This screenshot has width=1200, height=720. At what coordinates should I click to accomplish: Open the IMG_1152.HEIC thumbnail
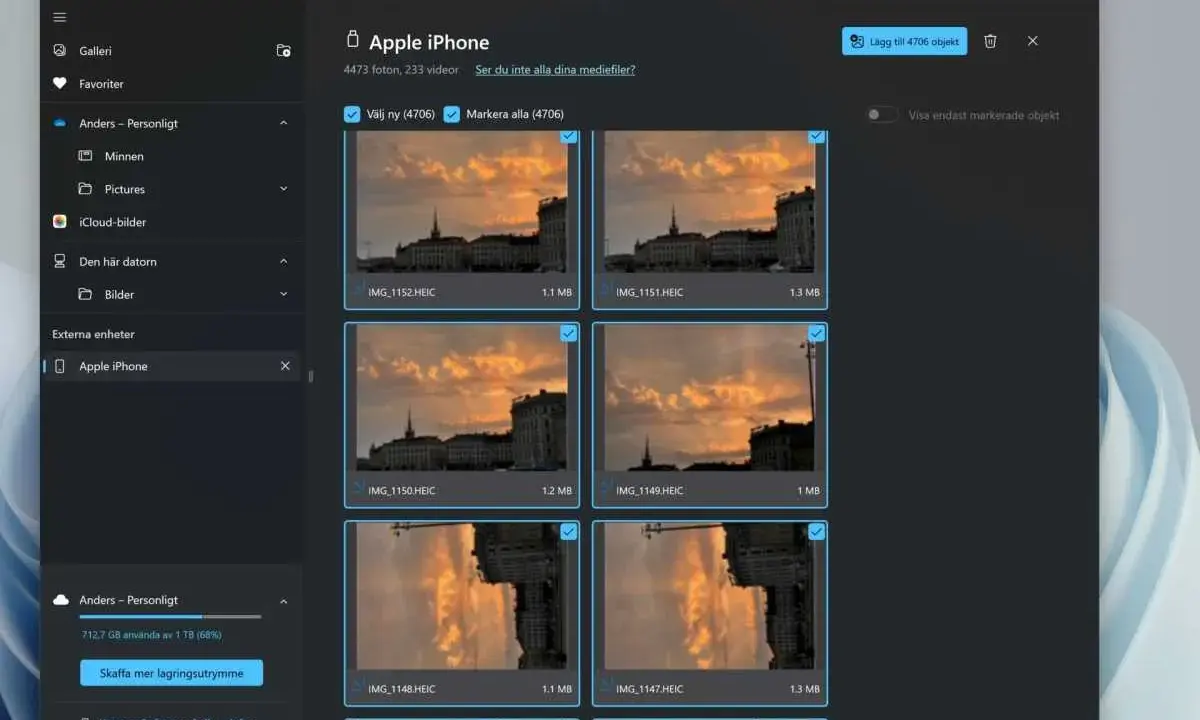462,201
